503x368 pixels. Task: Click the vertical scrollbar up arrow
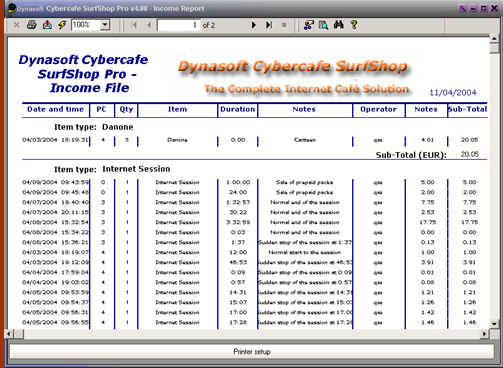pos(494,39)
